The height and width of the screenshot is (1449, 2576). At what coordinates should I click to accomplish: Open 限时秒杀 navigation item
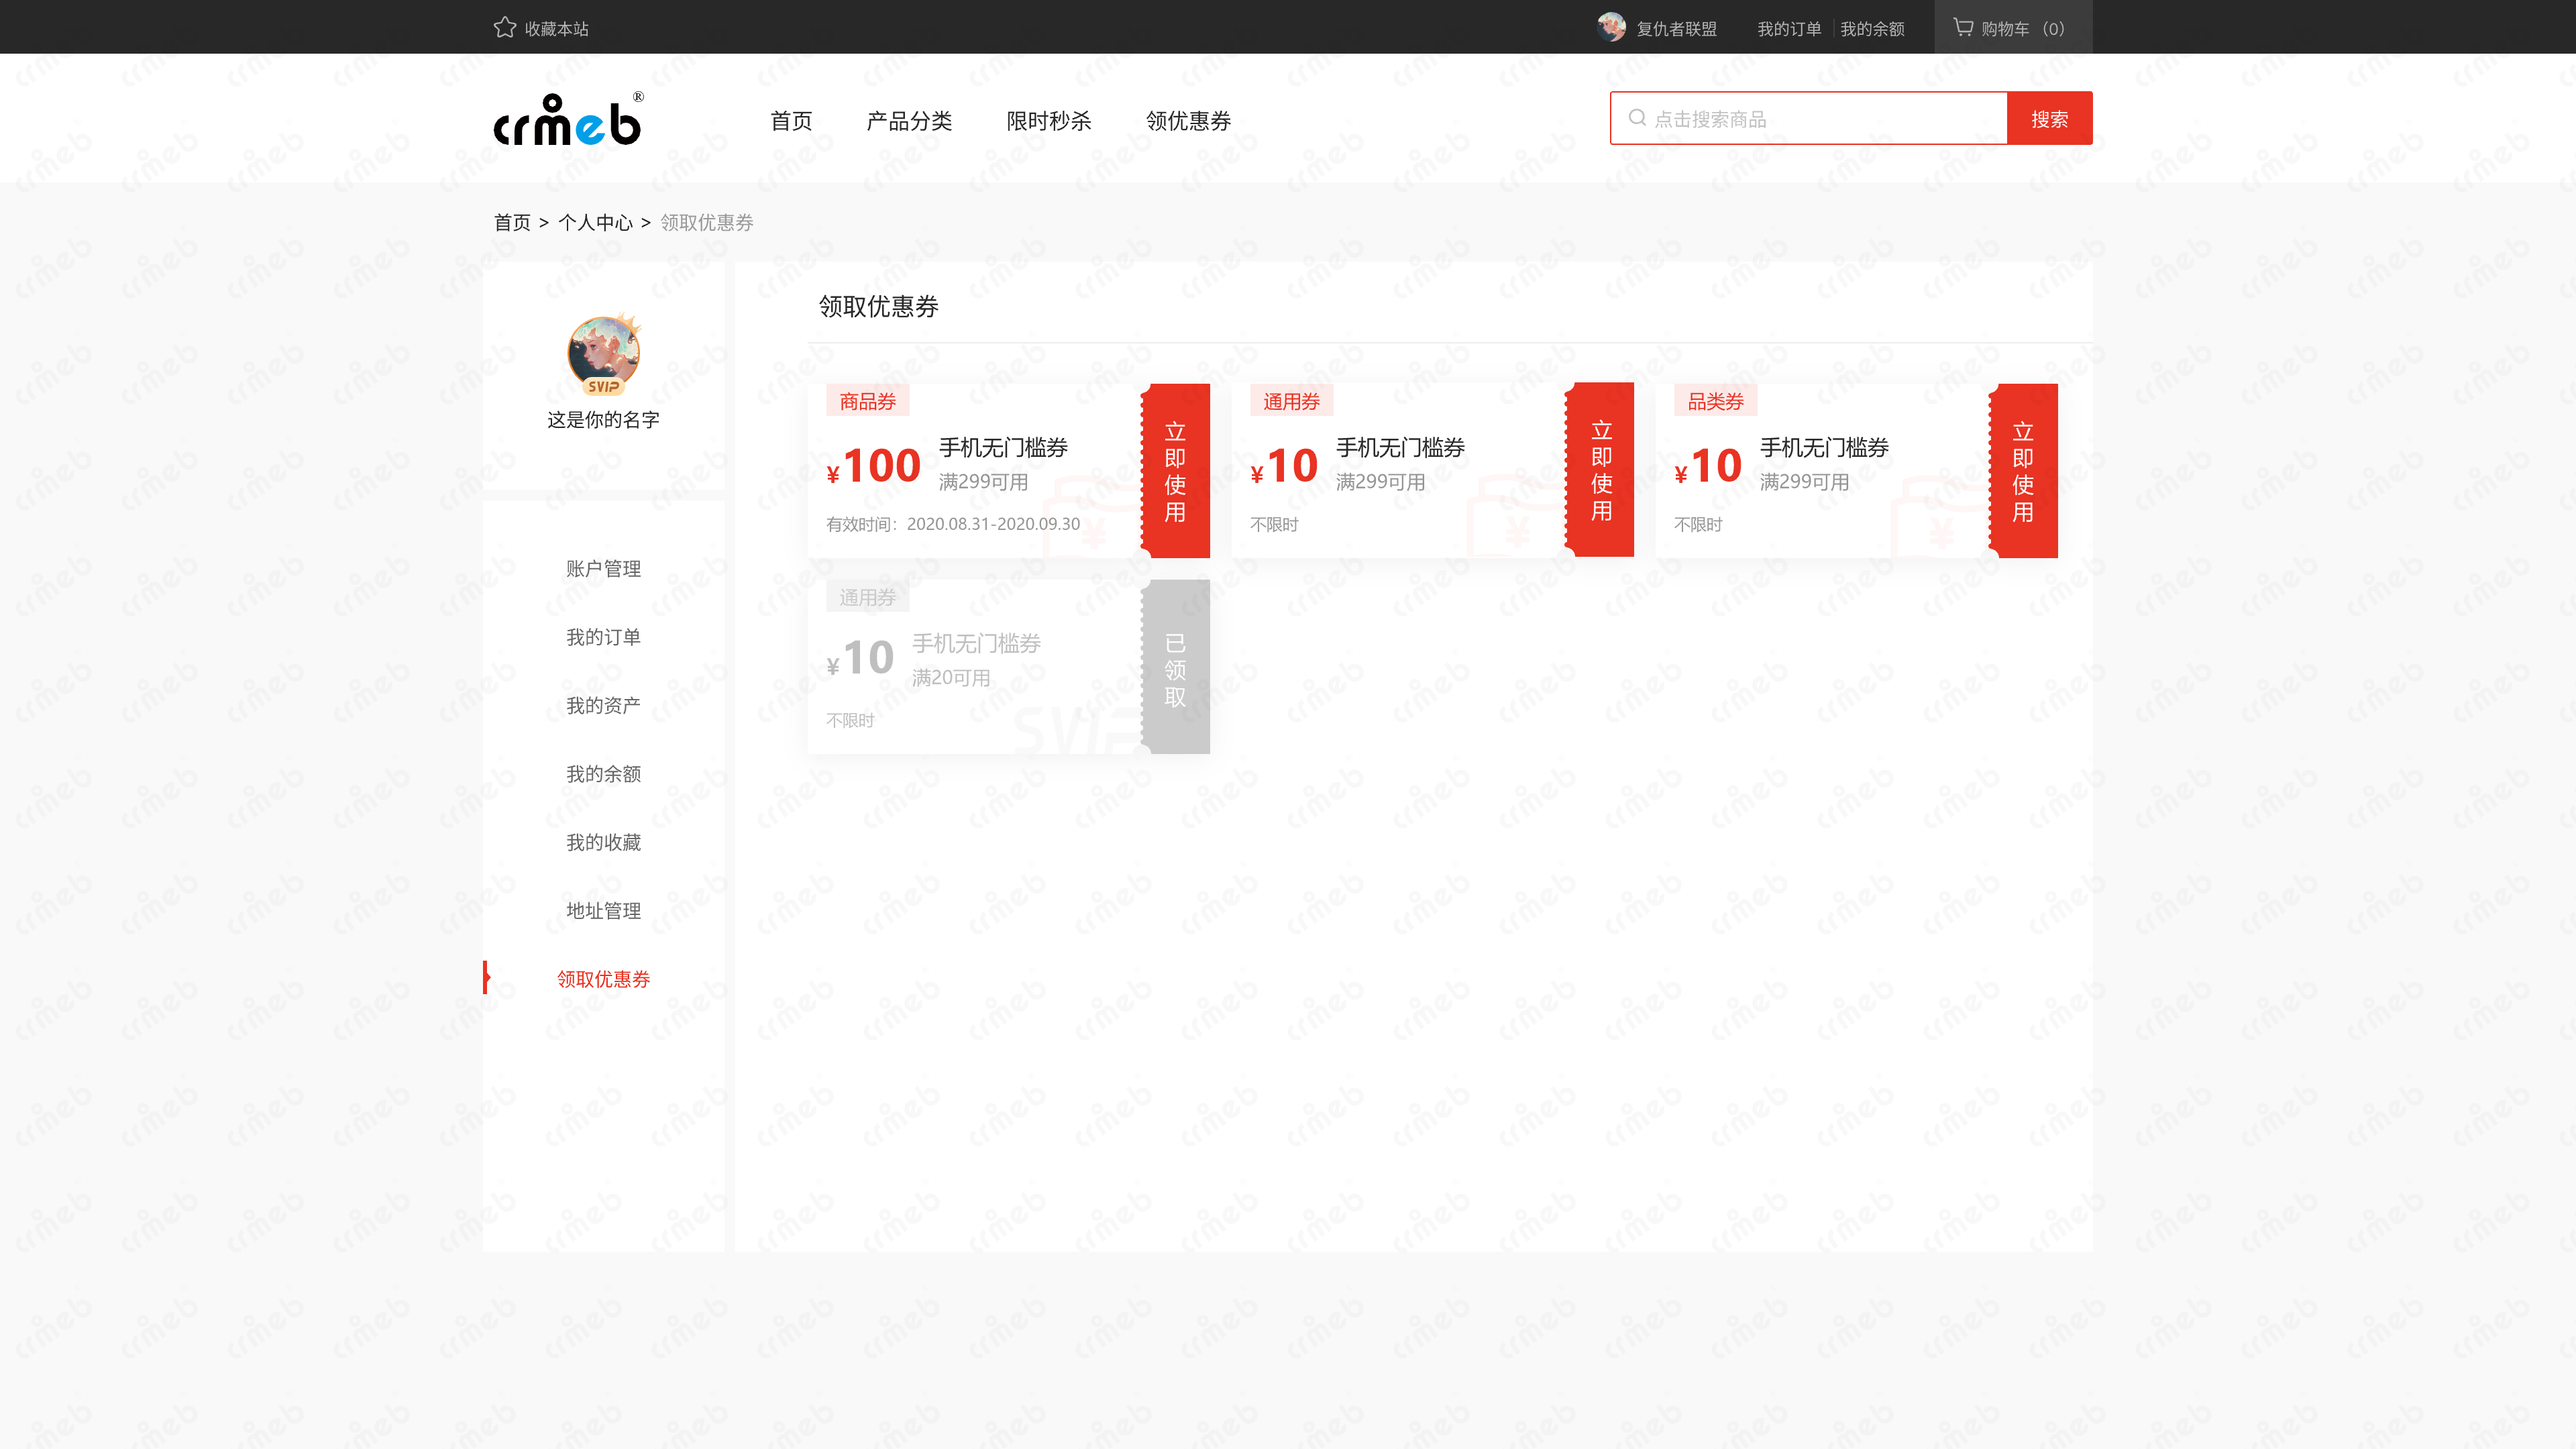point(1048,121)
